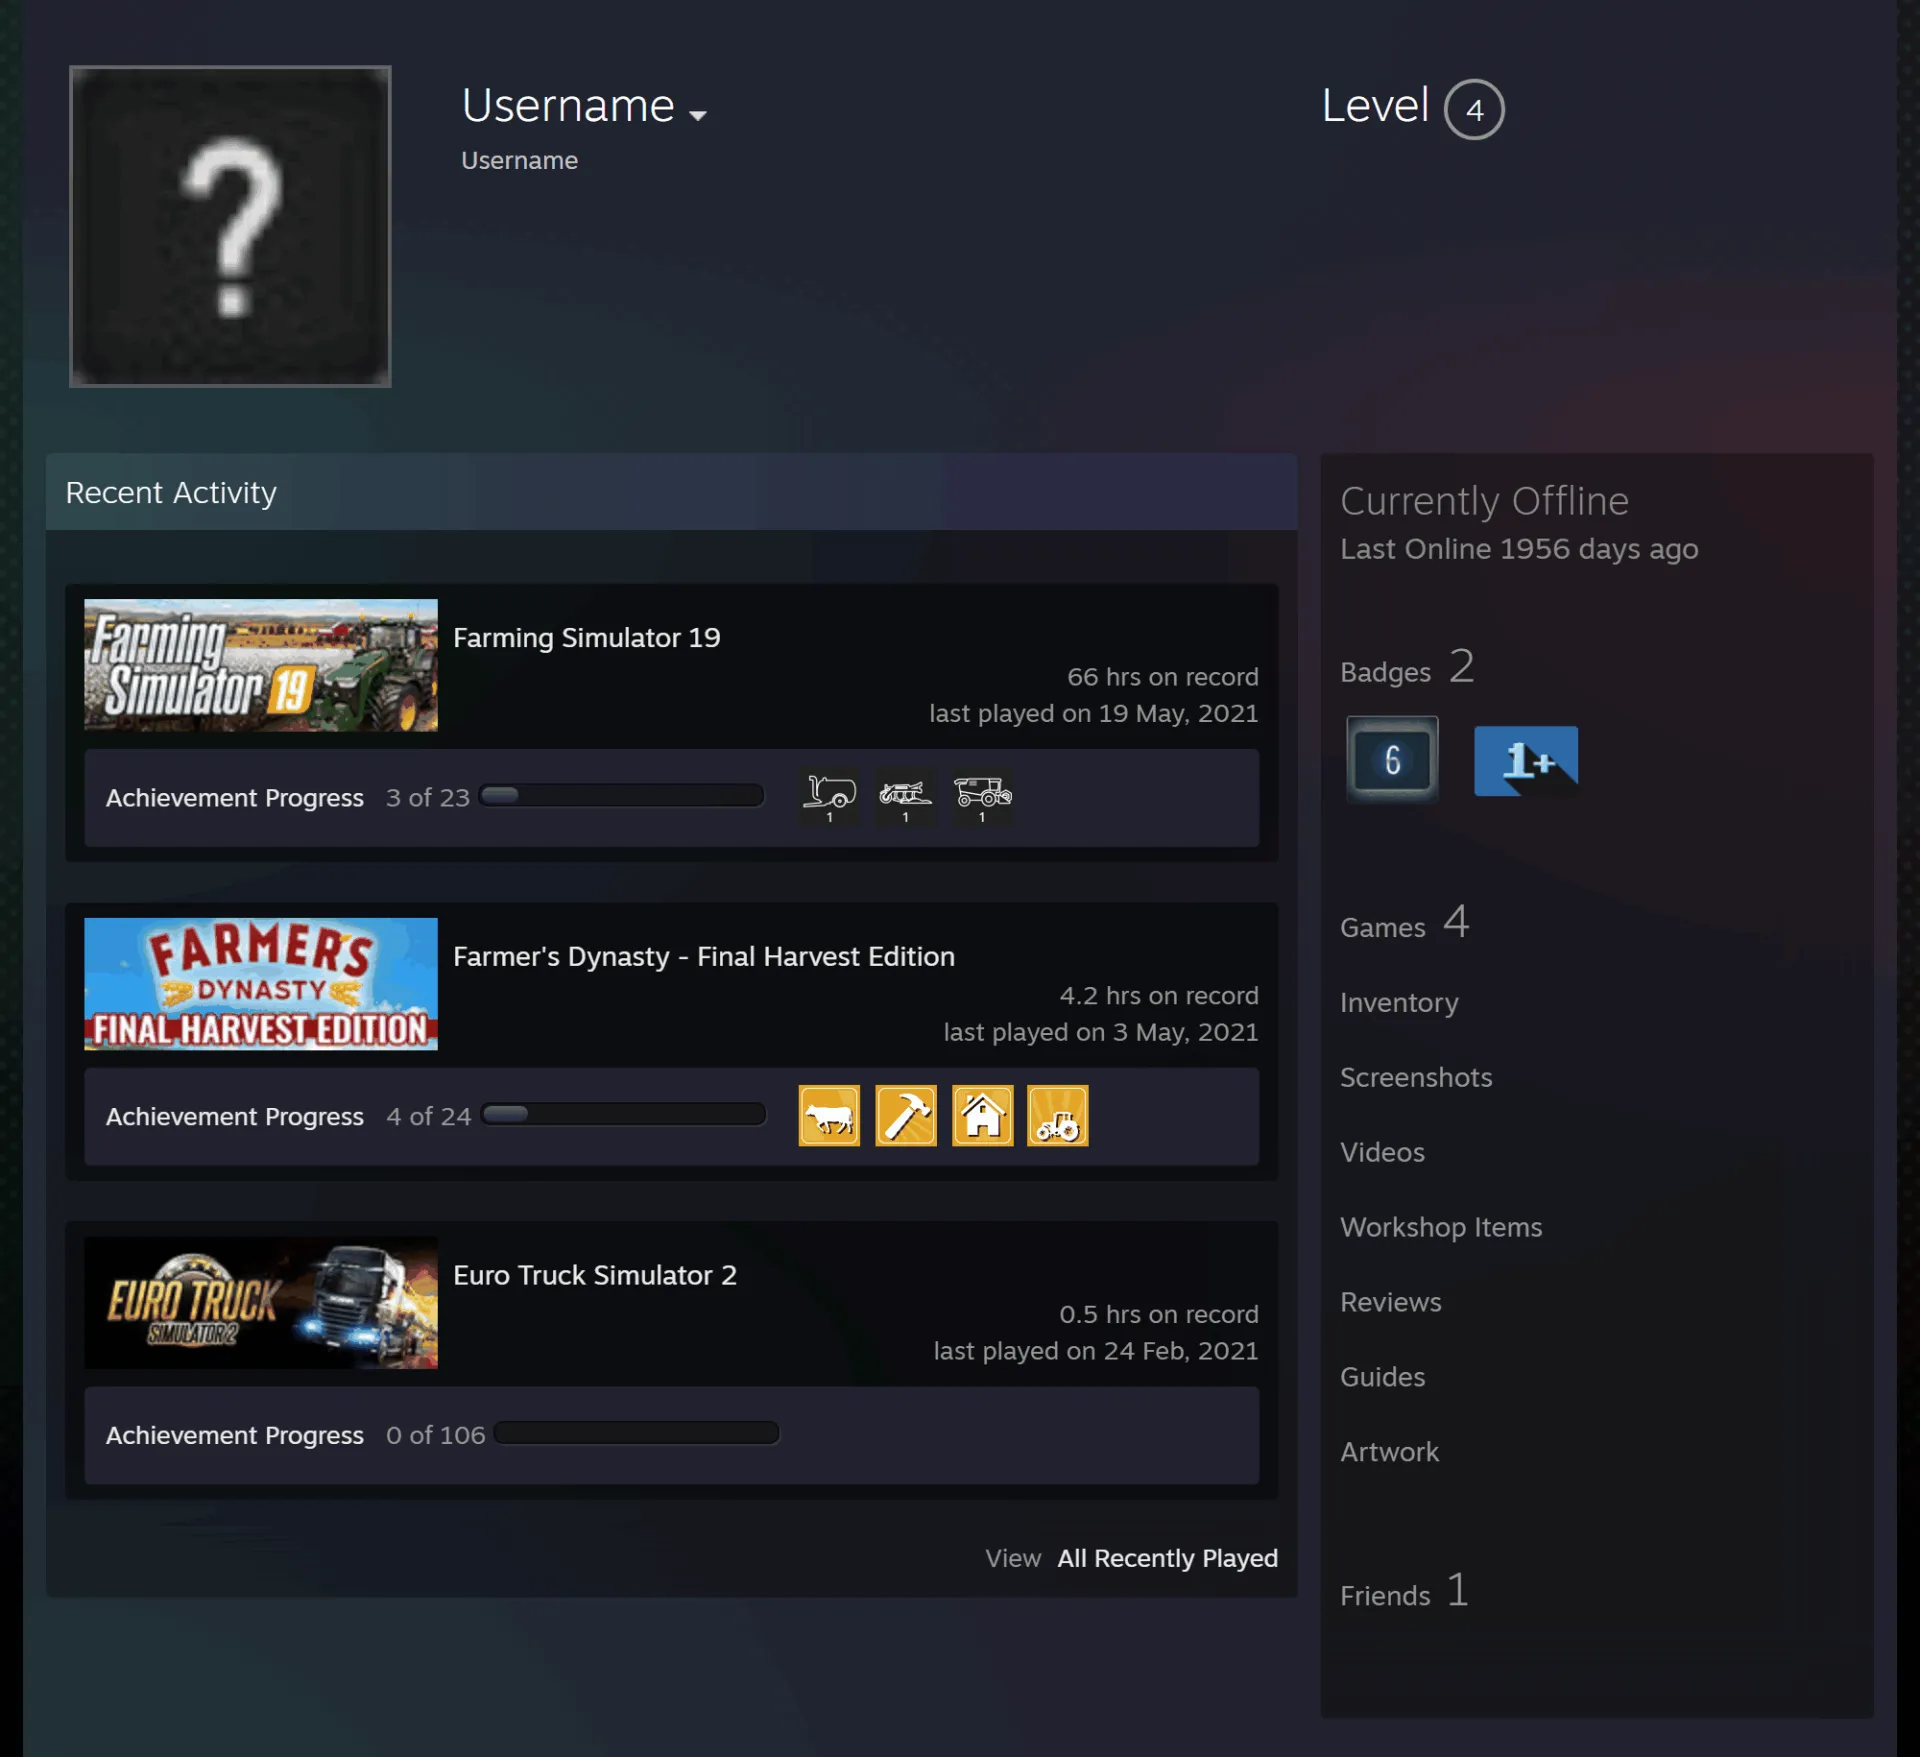
Task: Open Euro Truck Simulator 2 banner image
Action: (x=261, y=1303)
